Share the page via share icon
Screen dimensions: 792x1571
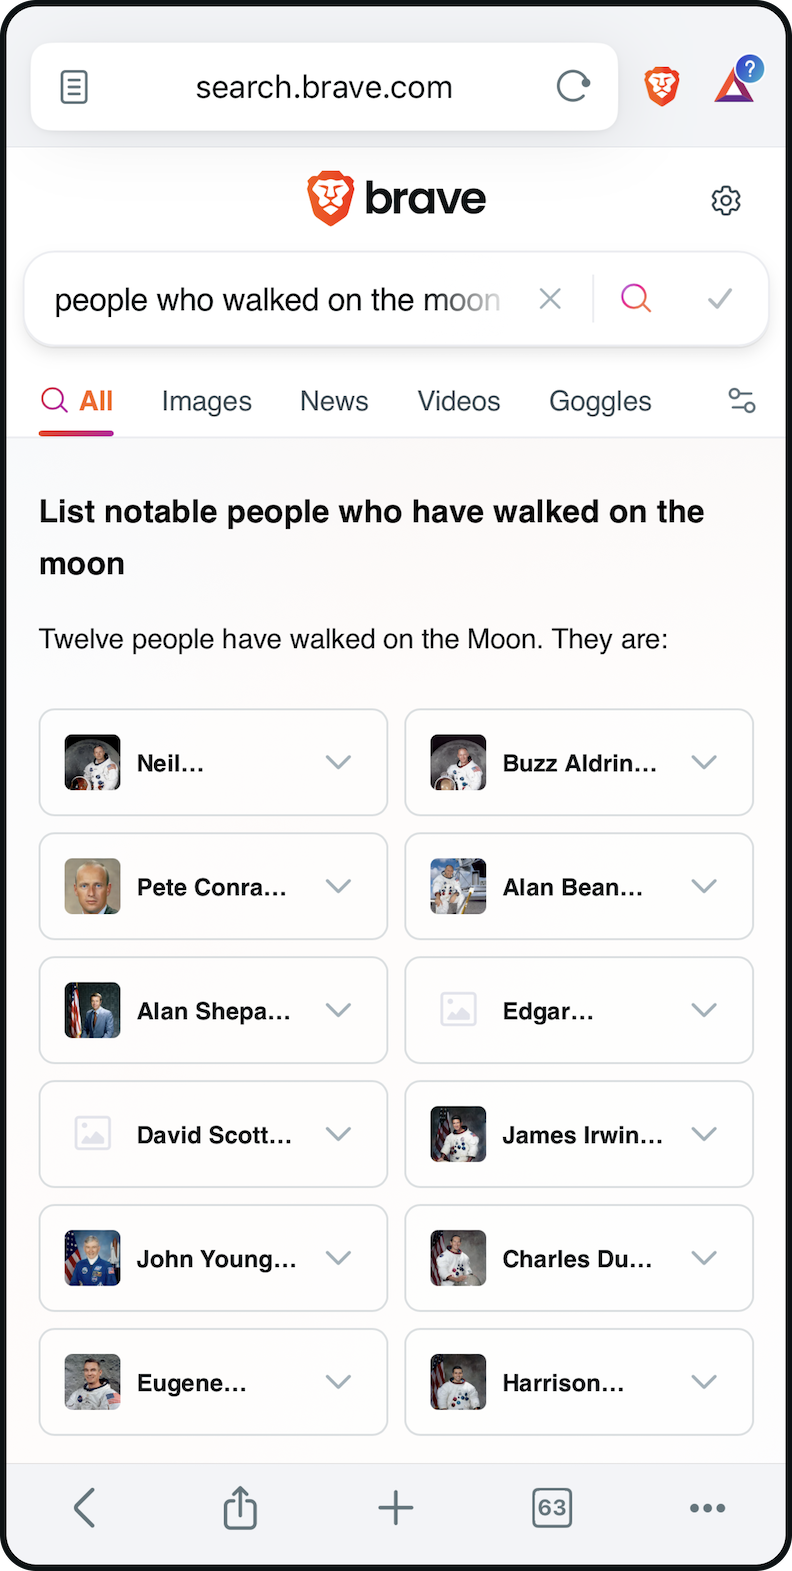tap(240, 1507)
